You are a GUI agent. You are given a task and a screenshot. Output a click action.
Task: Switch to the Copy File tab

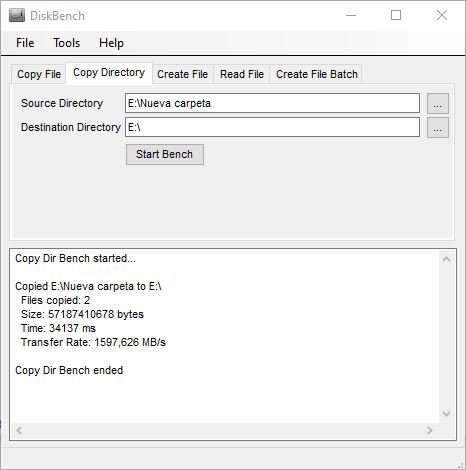click(39, 74)
